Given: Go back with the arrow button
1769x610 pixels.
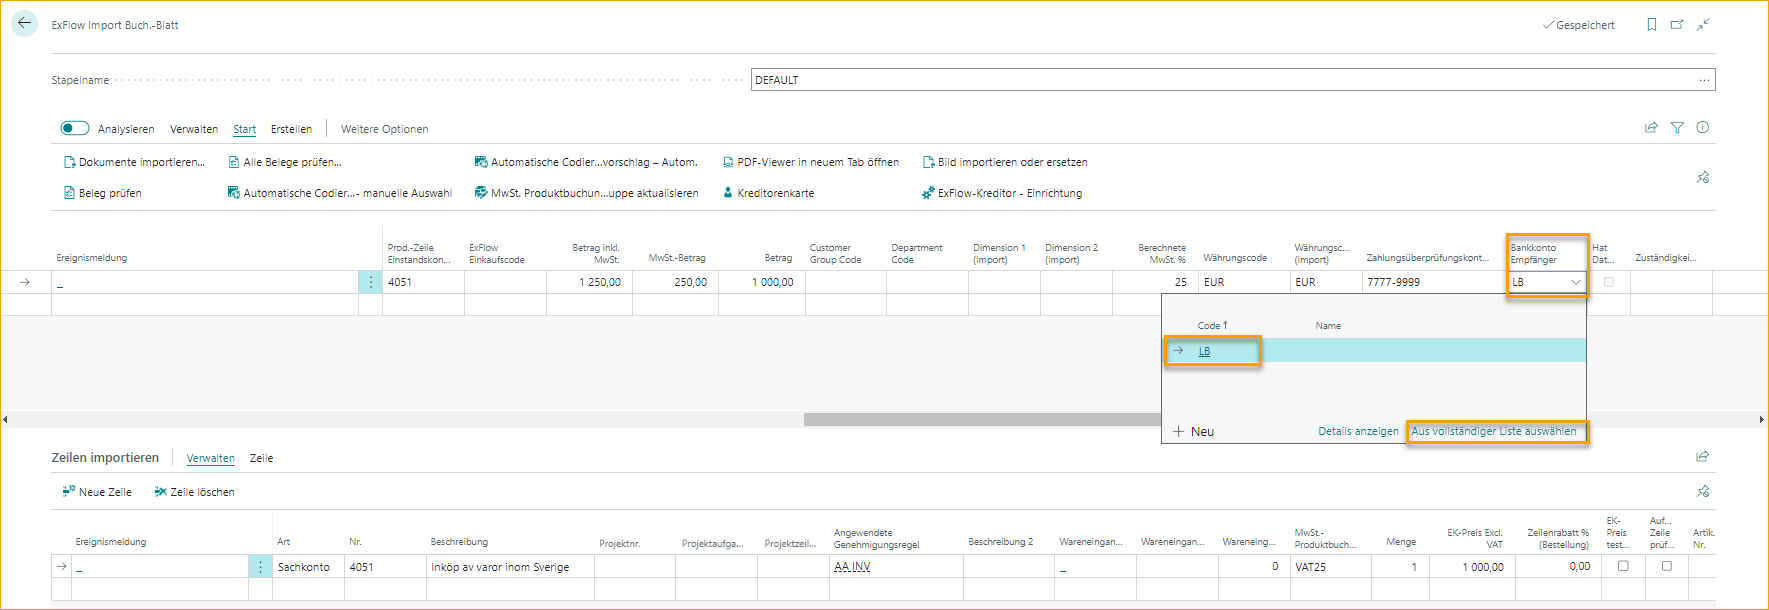Looking at the screenshot, I should coord(24,23).
